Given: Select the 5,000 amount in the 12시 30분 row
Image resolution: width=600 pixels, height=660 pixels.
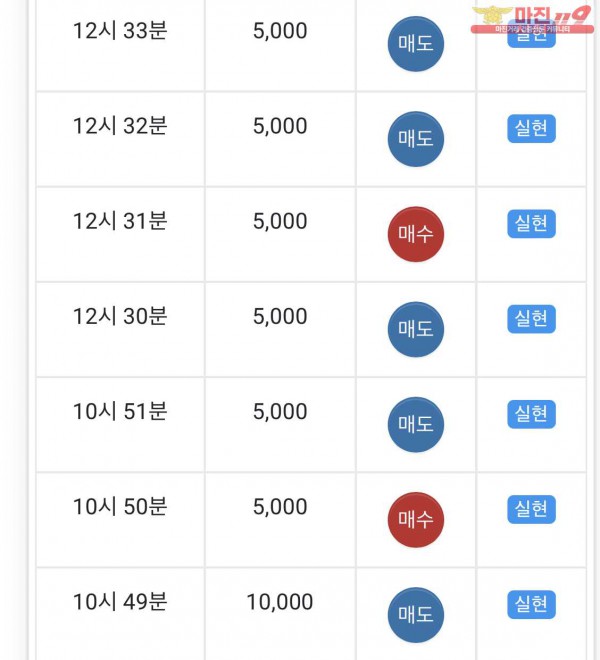Looking at the screenshot, I should point(280,316).
